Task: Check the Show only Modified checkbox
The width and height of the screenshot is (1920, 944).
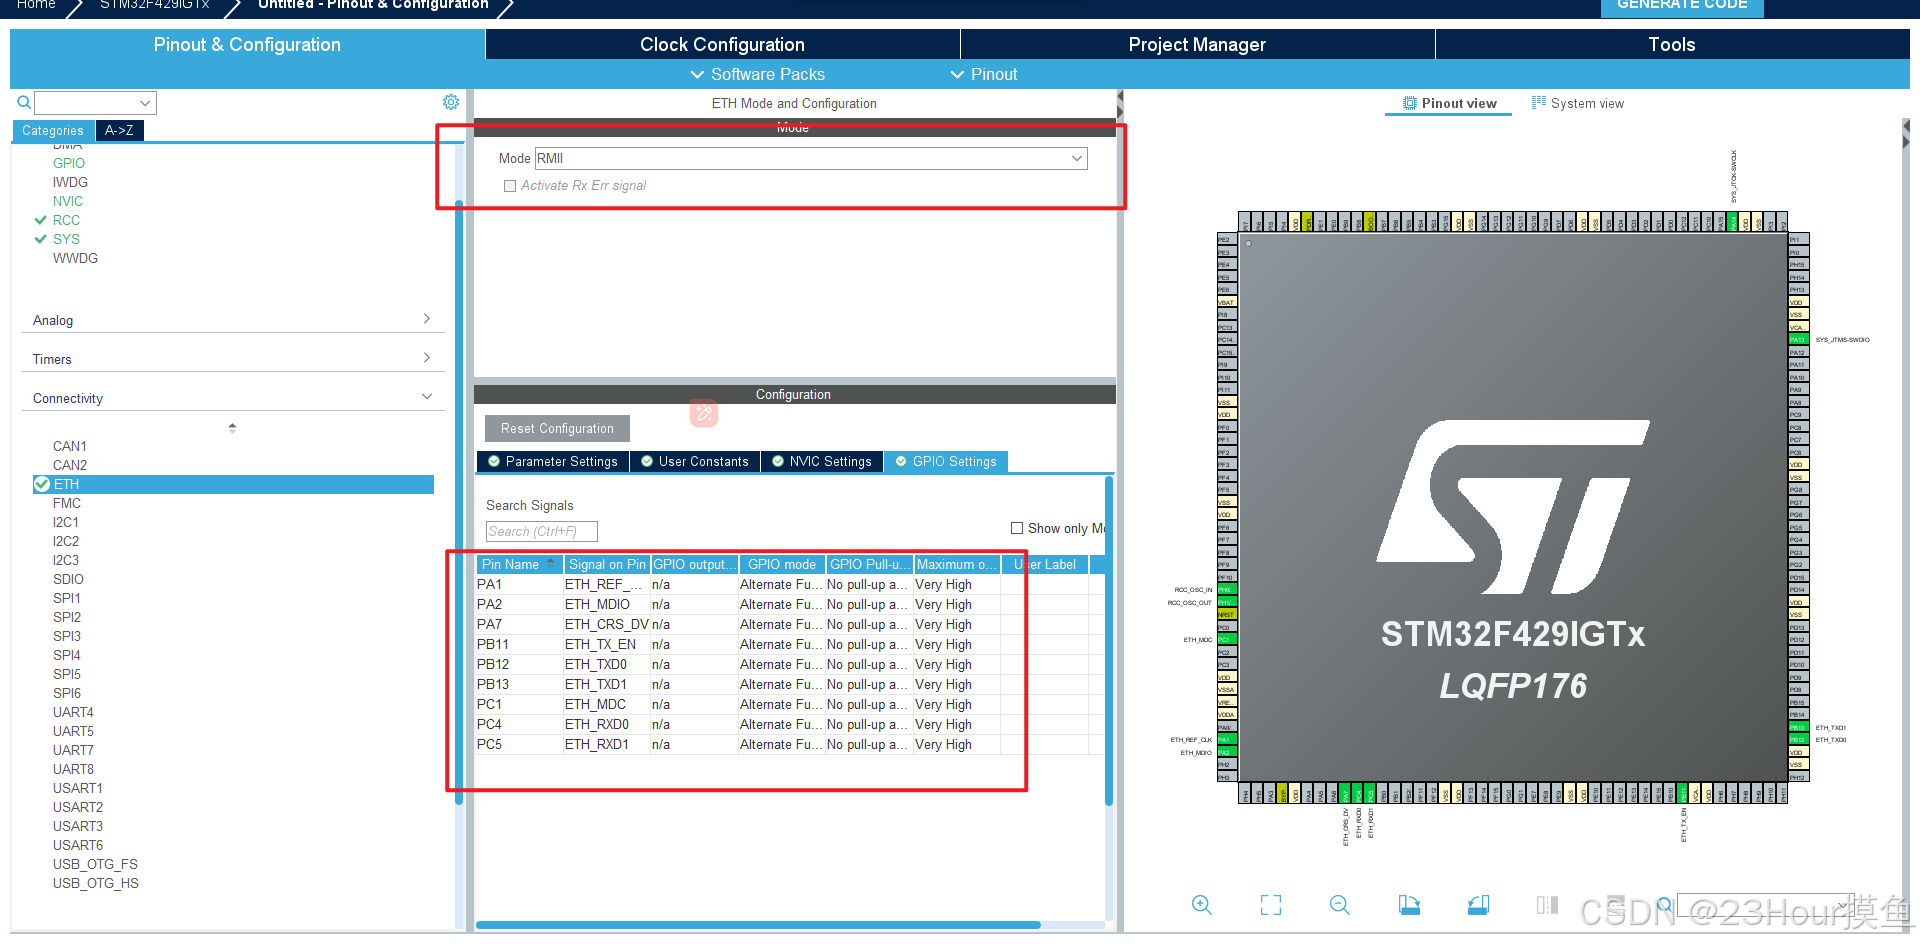Action: click(1017, 528)
